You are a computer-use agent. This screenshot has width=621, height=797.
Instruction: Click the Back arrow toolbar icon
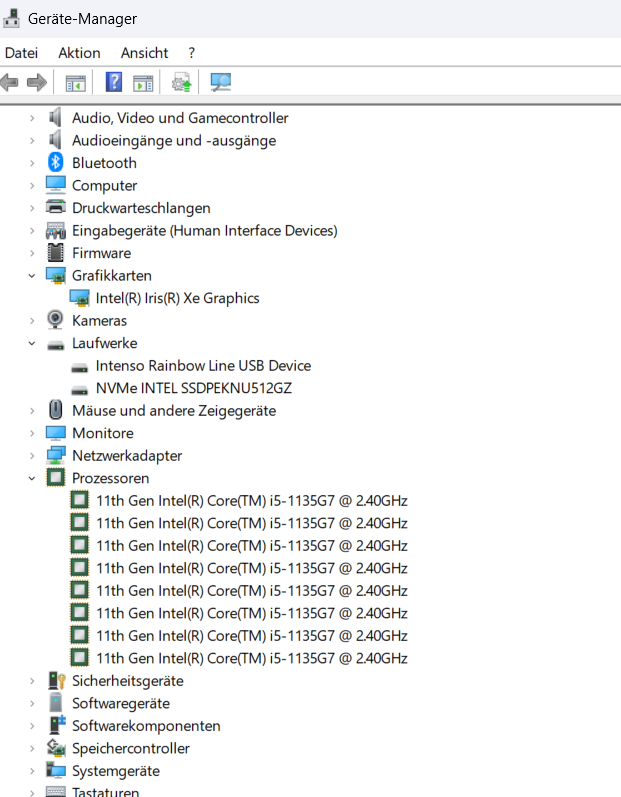9,82
